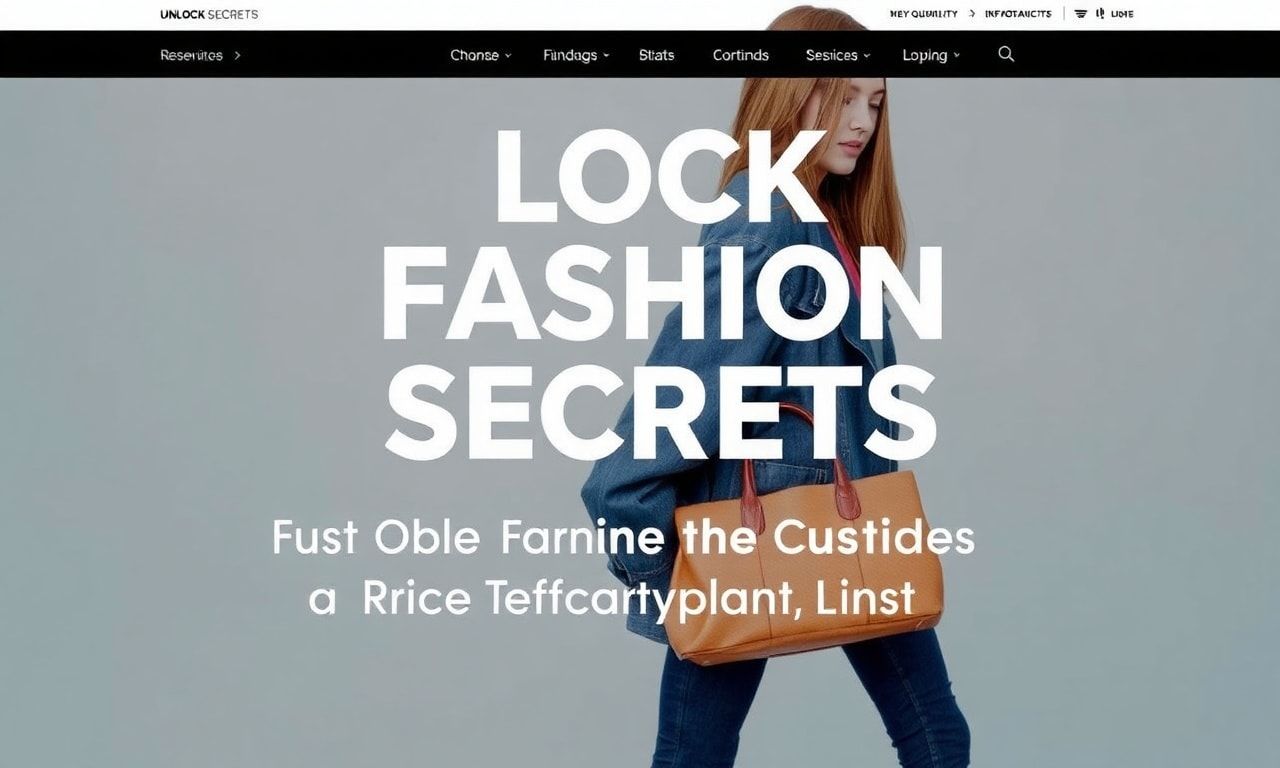The width and height of the screenshot is (1280, 768).
Task: Open the first top-right utility link
Action: 923,14
